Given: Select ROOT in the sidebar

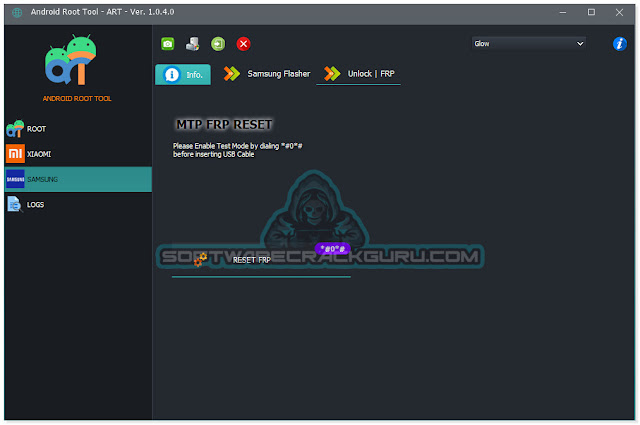Looking at the screenshot, I should pos(78,129).
